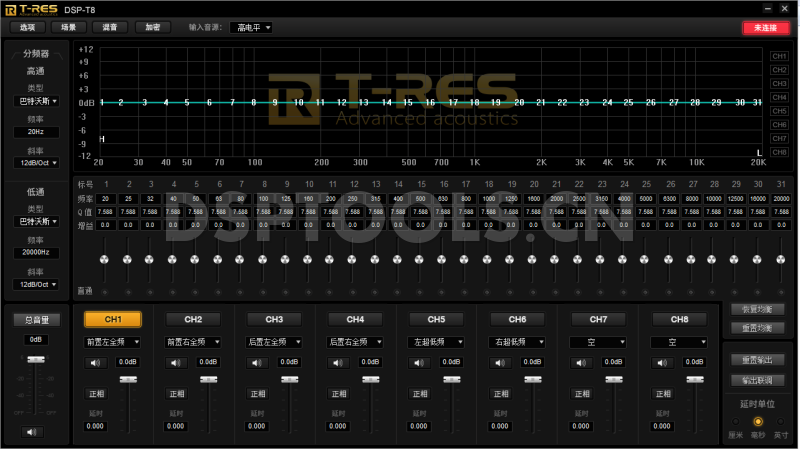
Task: Click low-pass frequency field 20000Hz
Action: 36,253
